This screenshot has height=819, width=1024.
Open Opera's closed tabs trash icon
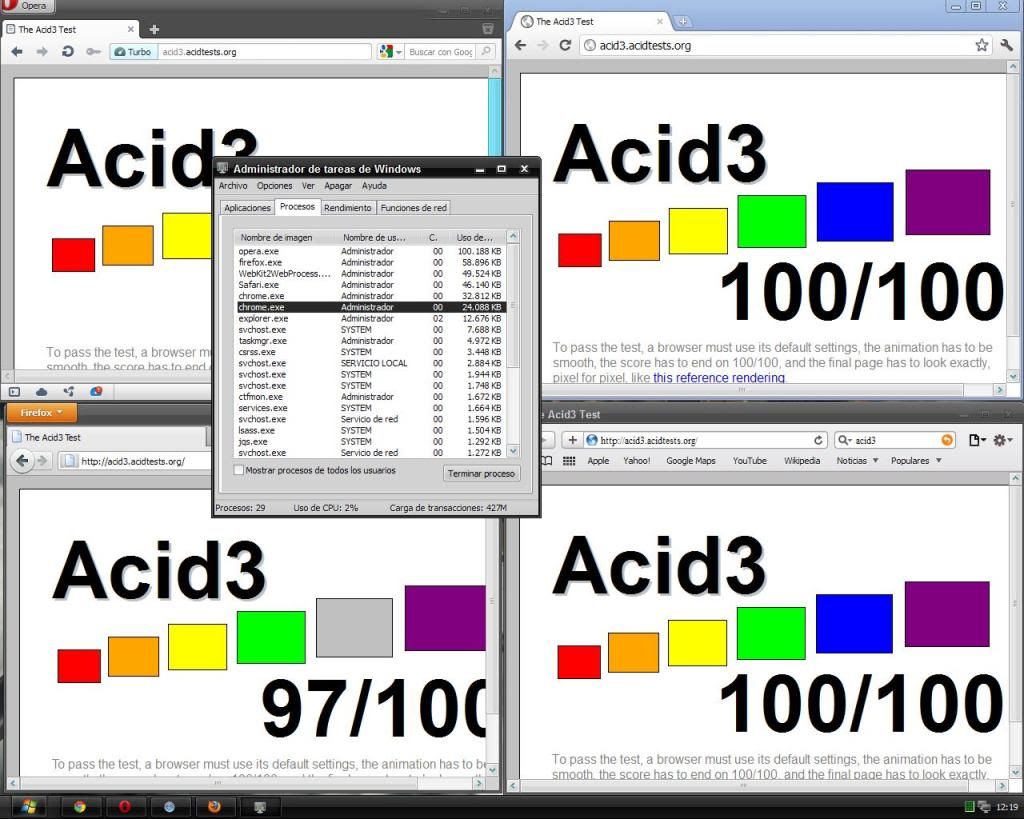pos(487,29)
